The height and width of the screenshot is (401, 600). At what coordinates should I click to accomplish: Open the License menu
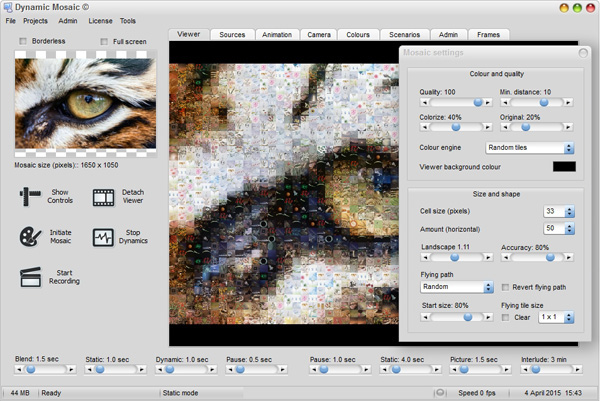(100, 20)
